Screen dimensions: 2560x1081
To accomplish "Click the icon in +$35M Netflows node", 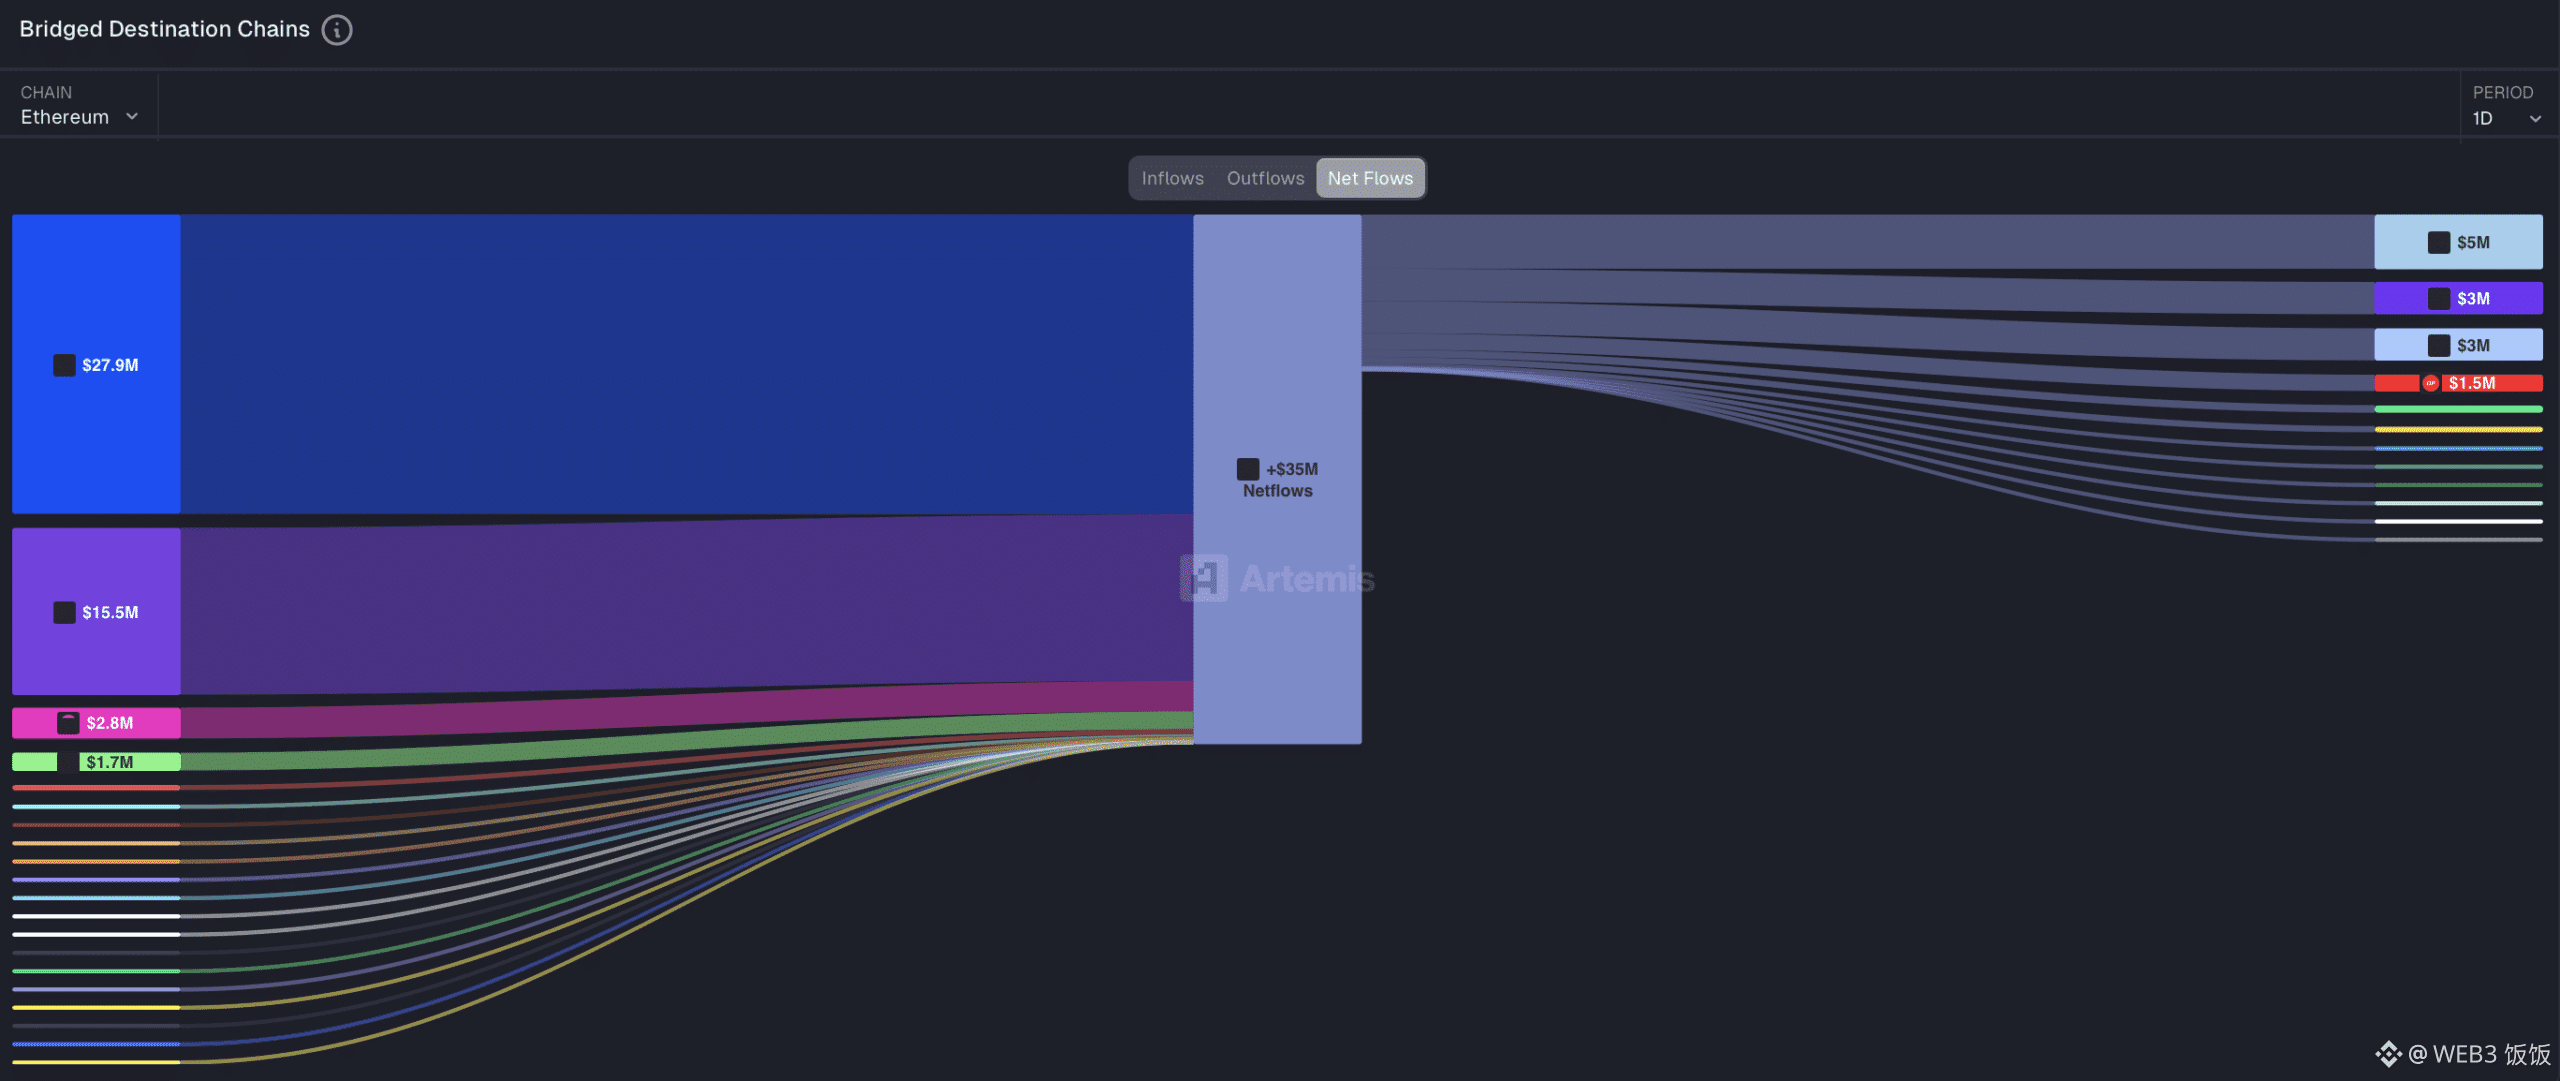I will pyautogui.click(x=1247, y=469).
